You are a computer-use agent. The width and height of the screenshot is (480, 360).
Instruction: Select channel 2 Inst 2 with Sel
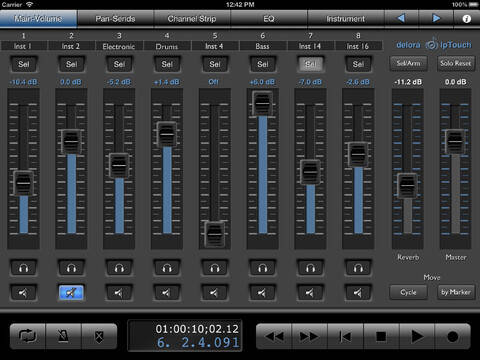[71, 64]
